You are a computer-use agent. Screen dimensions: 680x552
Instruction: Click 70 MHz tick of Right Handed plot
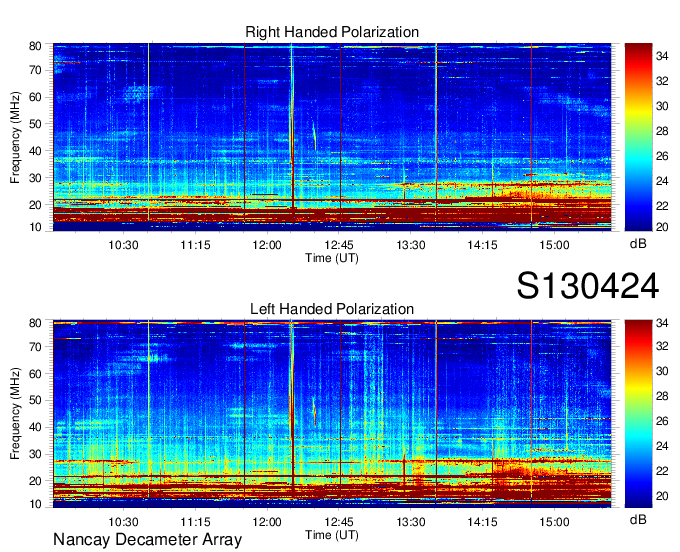(x=35, y=70)
